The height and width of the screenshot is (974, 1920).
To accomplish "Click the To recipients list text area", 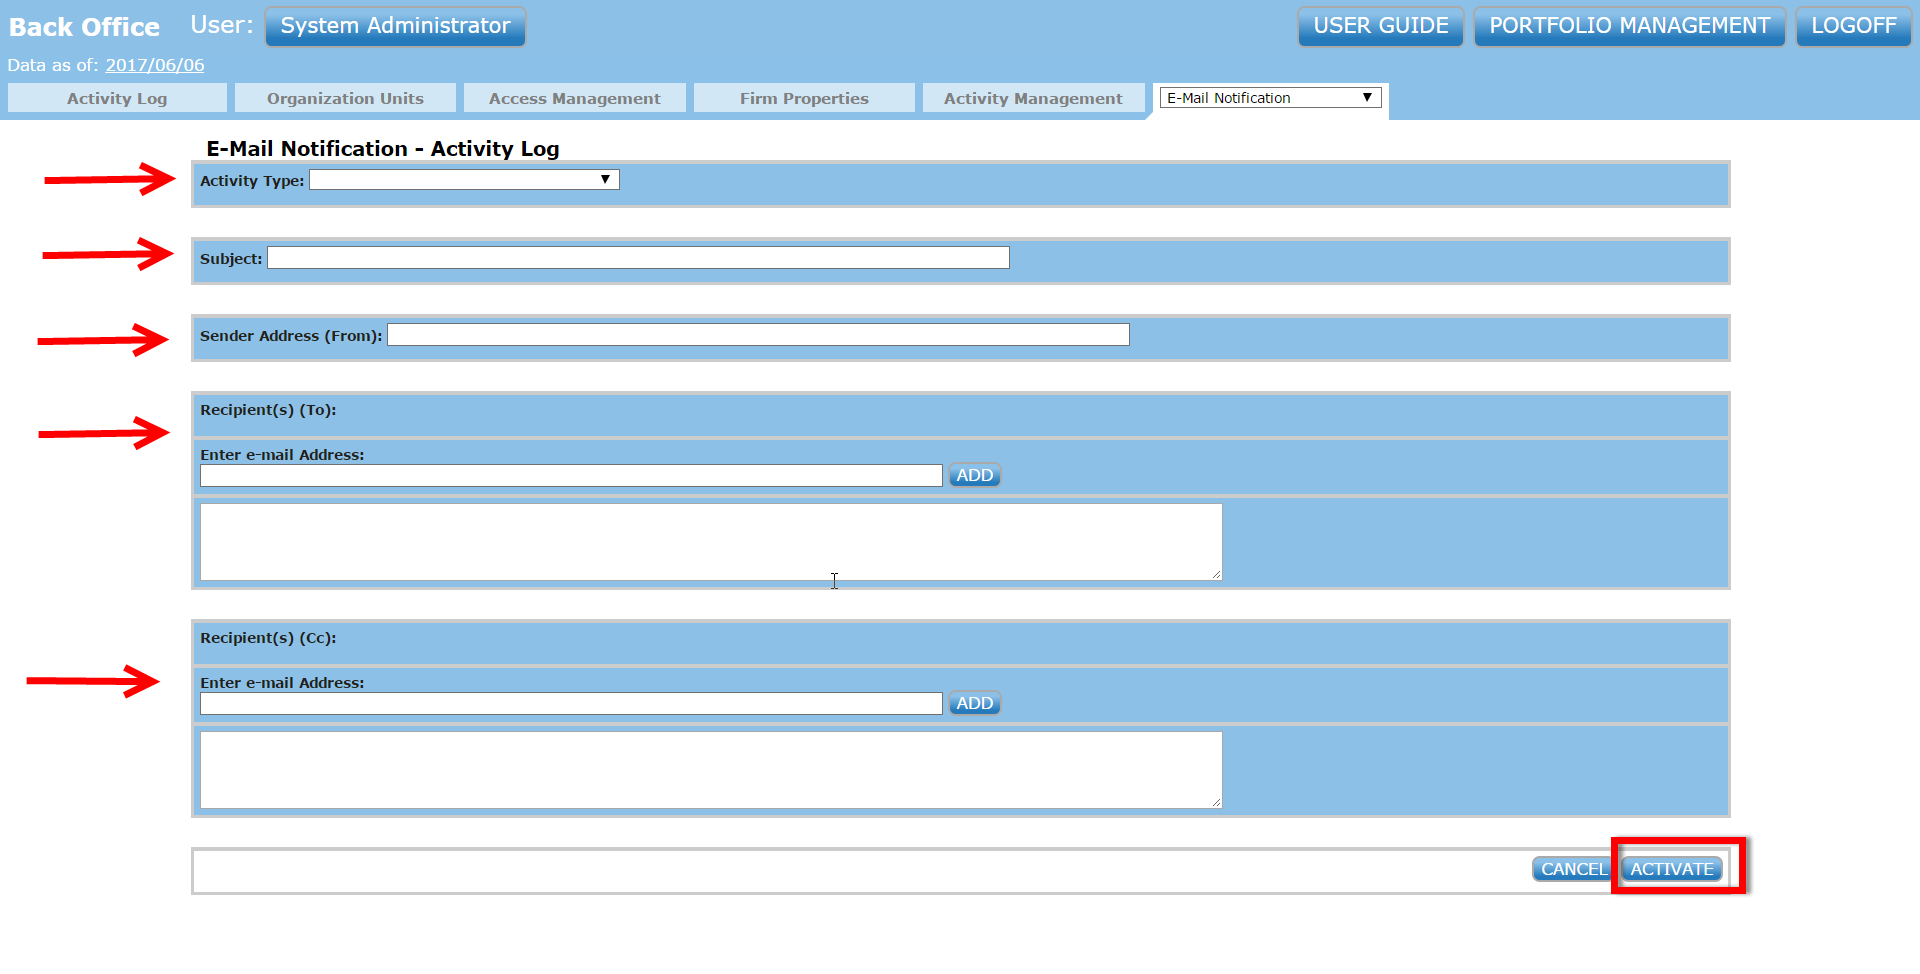I will (710, 541).
